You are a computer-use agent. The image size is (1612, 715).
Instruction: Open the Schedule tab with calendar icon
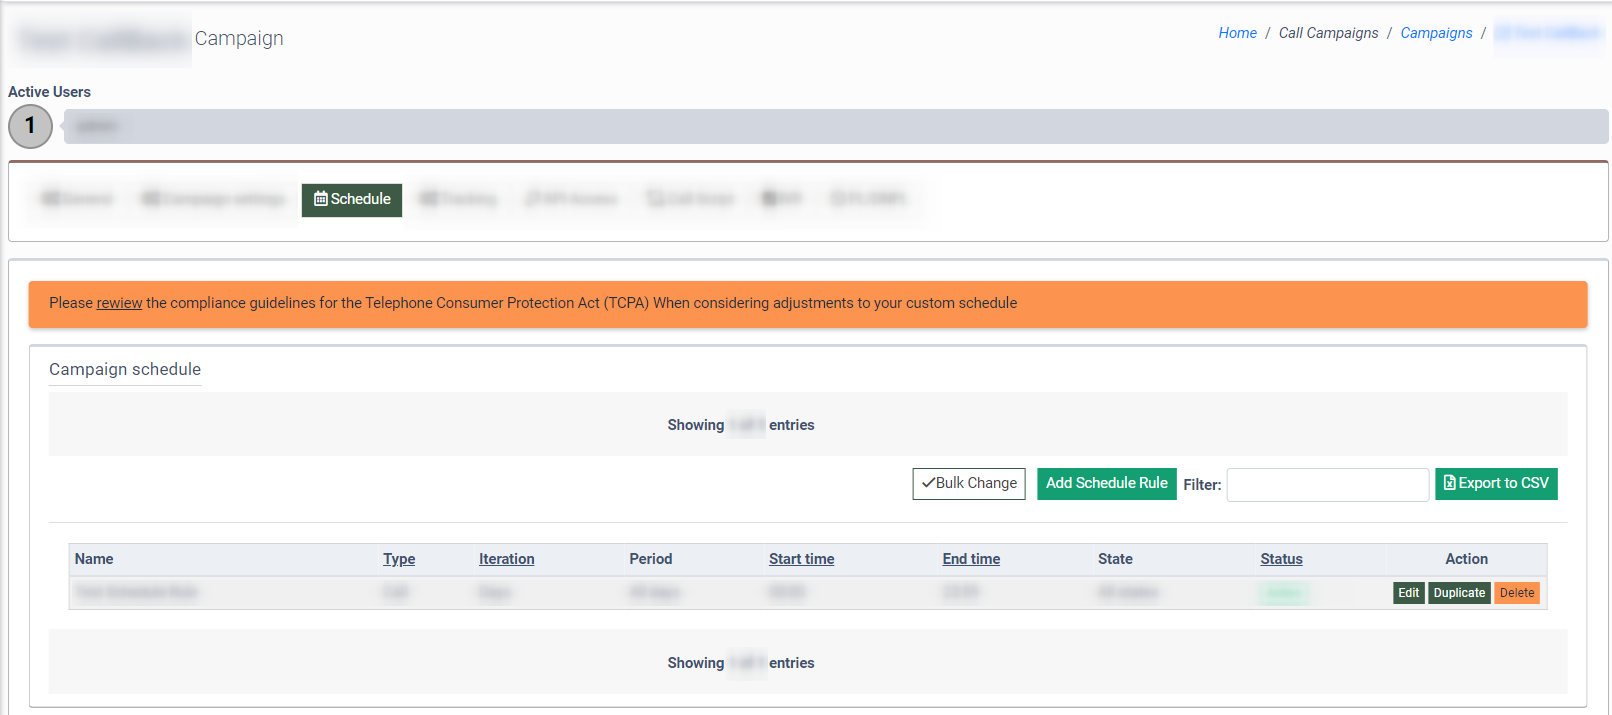(352, 200)
